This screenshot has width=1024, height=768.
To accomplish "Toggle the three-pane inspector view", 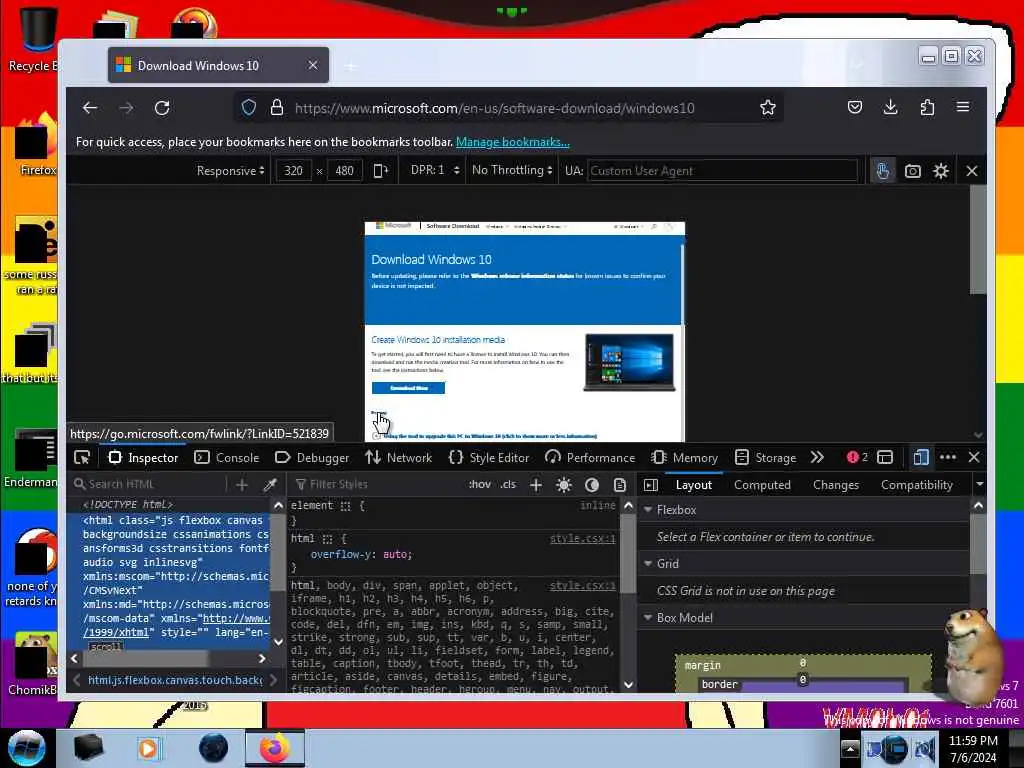I will 650,485.
